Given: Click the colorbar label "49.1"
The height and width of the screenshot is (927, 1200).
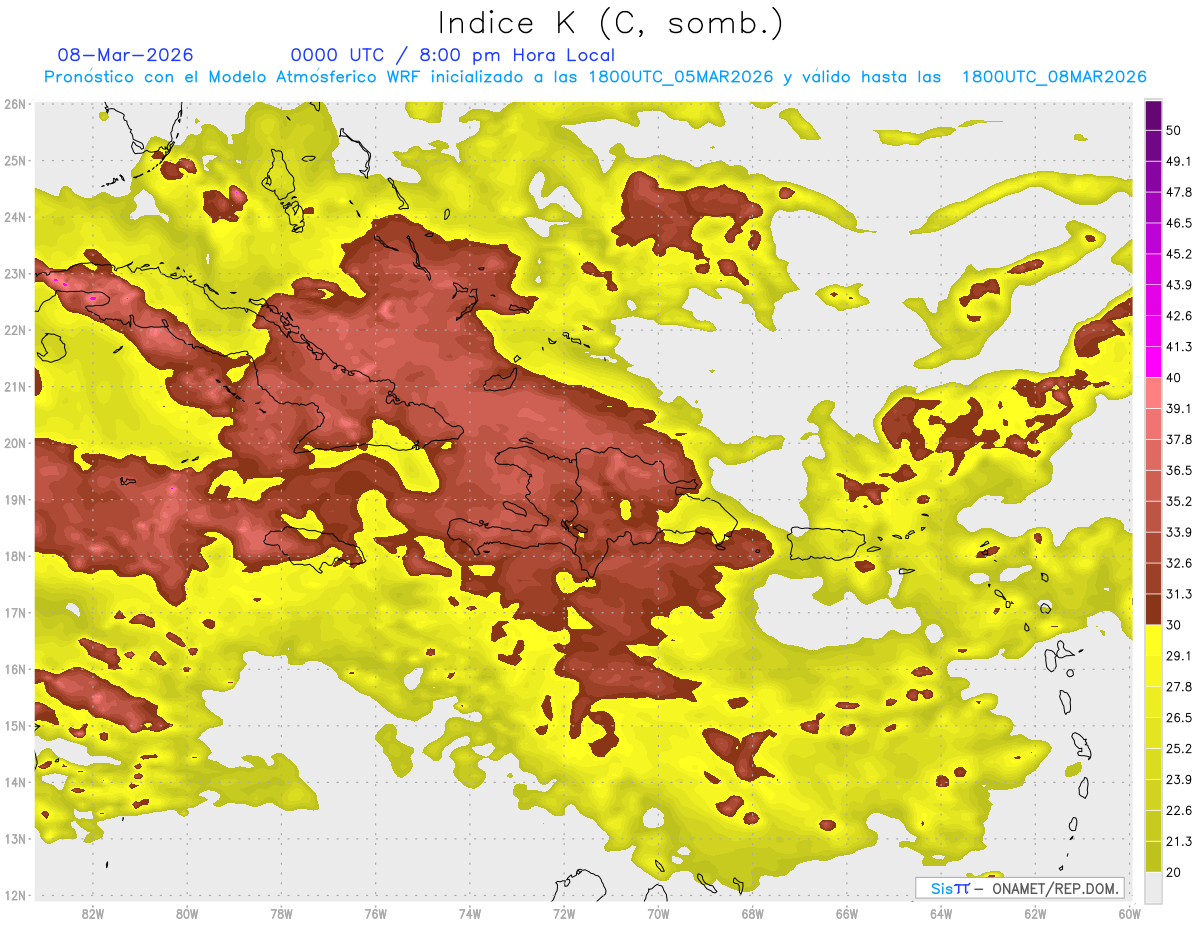Looking at the screenshot, I should (1179, 161).
